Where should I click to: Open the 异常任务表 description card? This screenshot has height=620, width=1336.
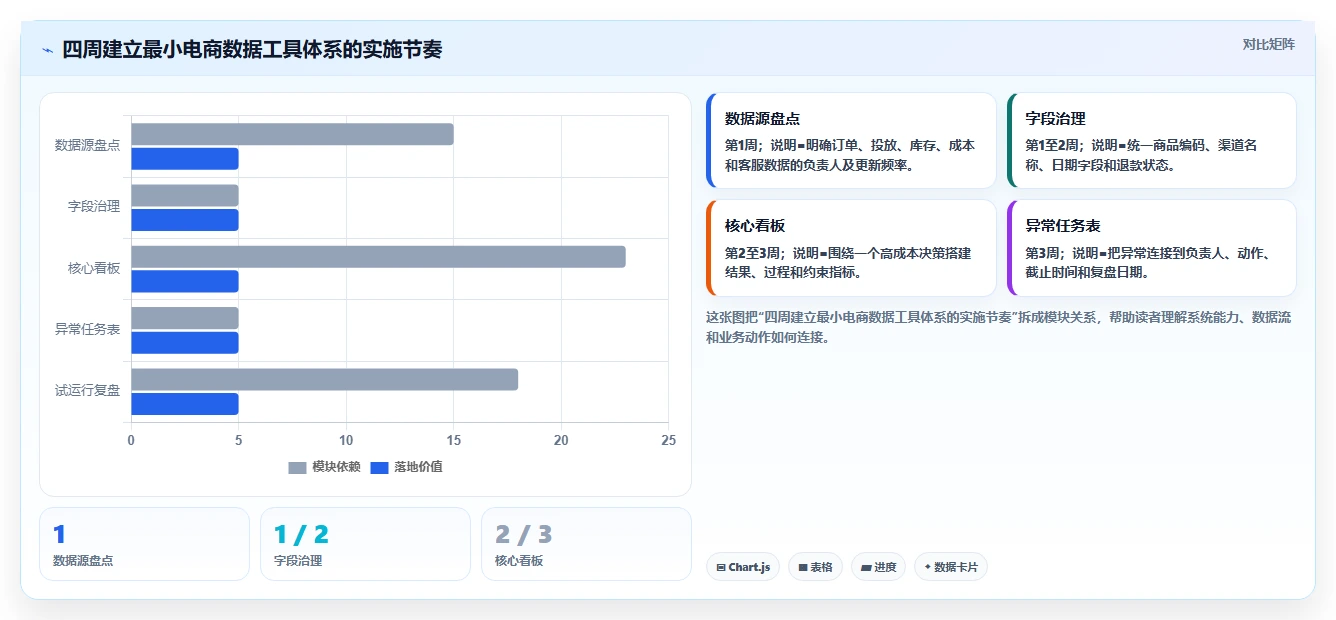[x=1152, y=248]
